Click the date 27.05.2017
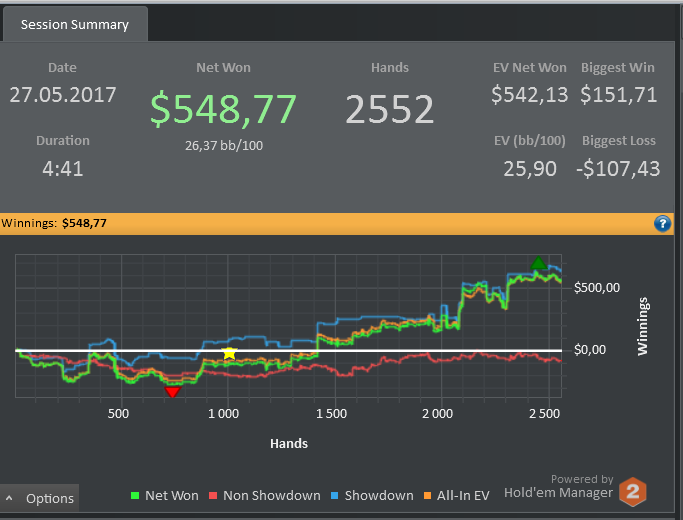This screenshot has height=520, width=683. 63,95
